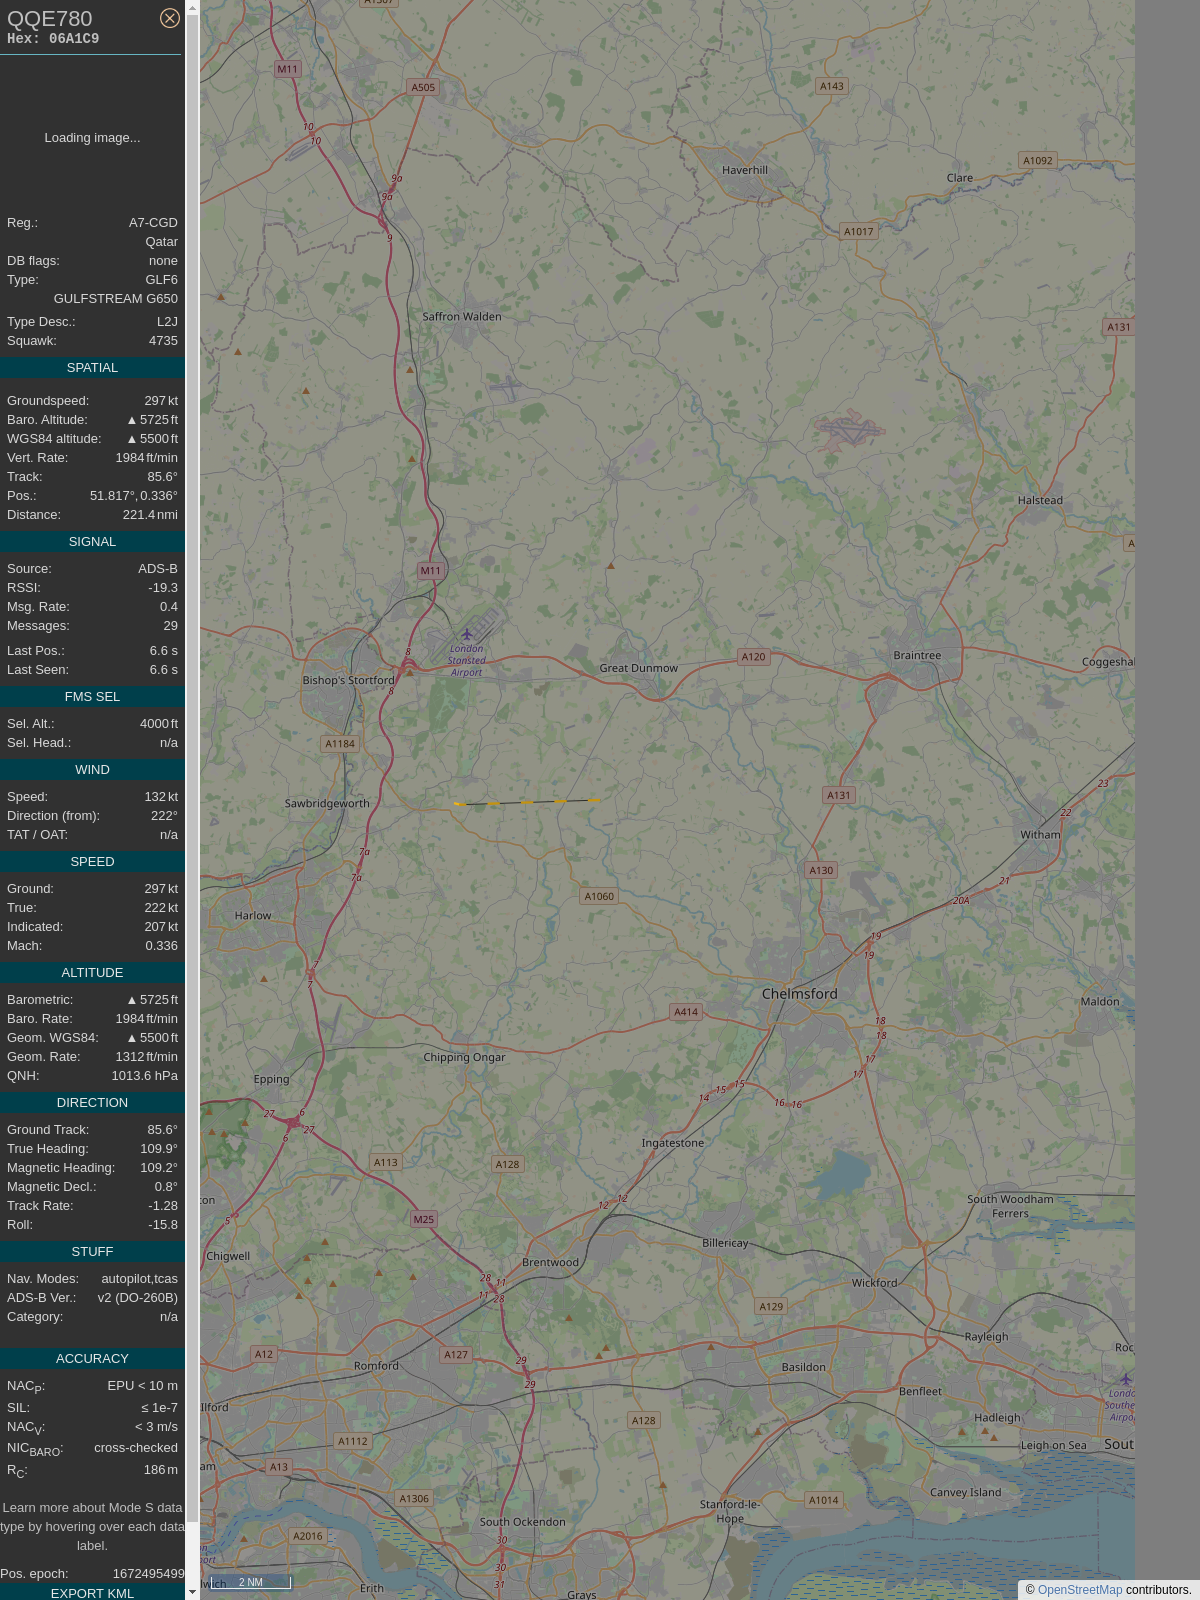Click the FMS SEL section header
The image size is (1200, 1600).
[92, 697]
